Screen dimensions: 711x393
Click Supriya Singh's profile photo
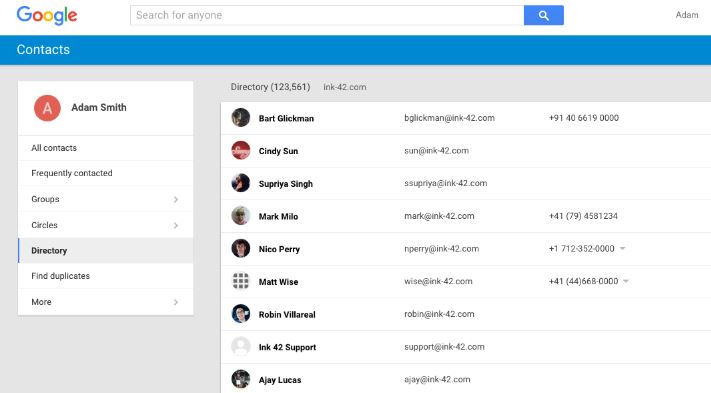[x=241, y=183]
